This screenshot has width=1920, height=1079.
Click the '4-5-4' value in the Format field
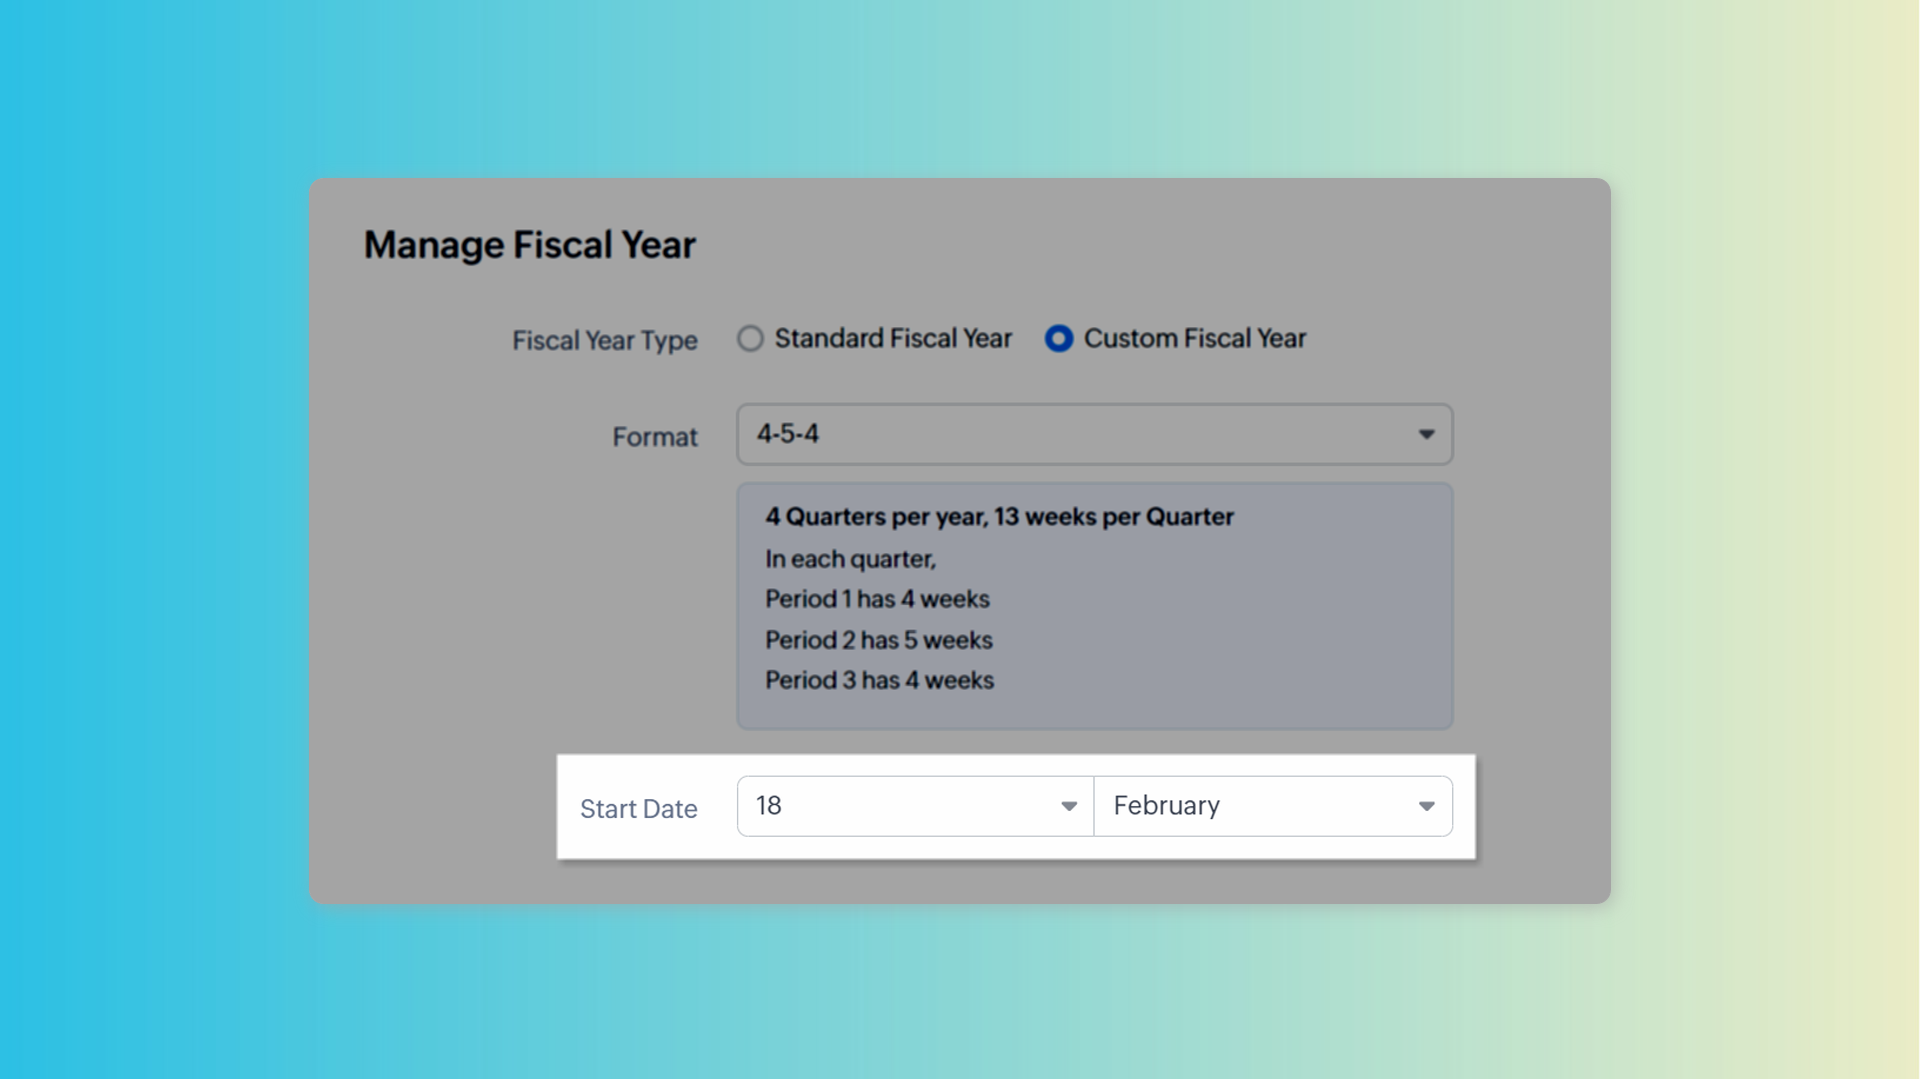point(788,434)
